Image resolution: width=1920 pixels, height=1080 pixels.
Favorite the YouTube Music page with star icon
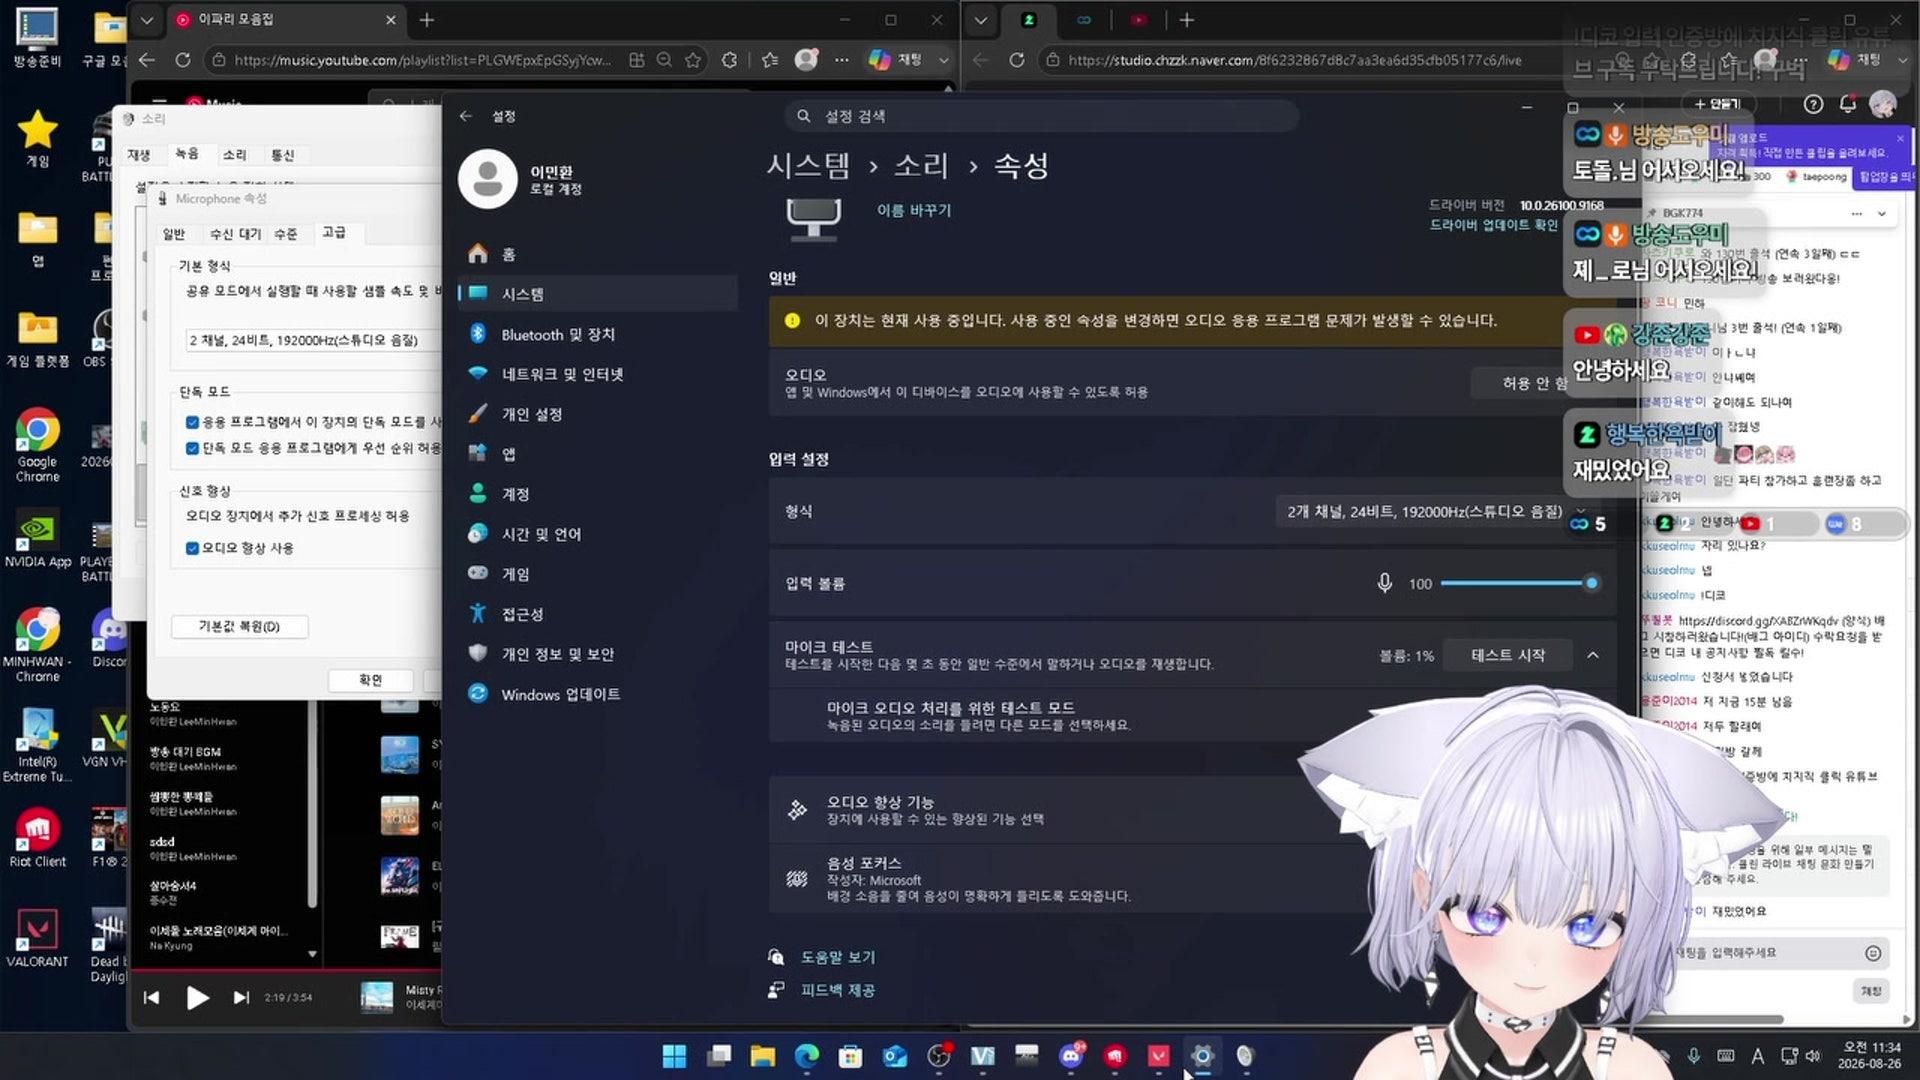pos(693,60)
